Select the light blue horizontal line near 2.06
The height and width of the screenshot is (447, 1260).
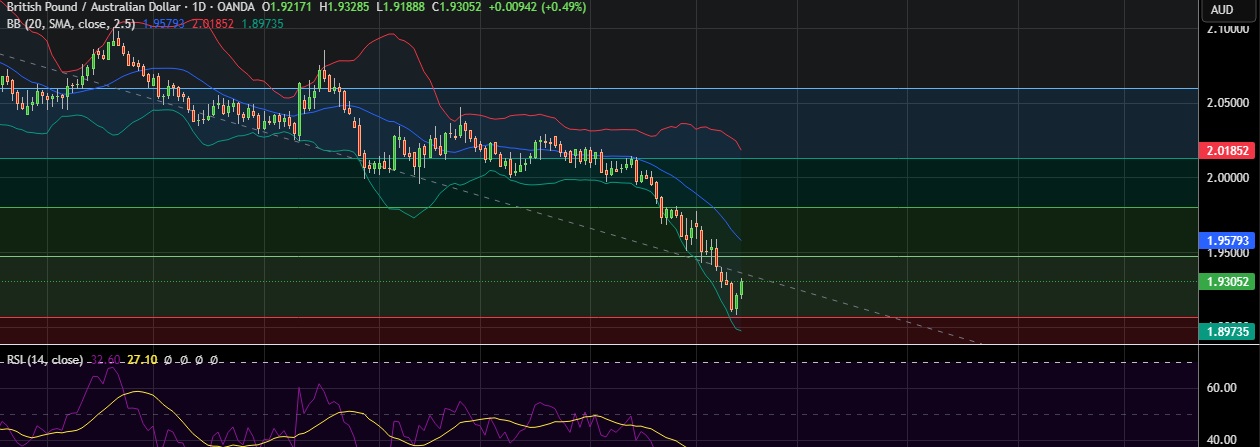click(x=600, y=88)
